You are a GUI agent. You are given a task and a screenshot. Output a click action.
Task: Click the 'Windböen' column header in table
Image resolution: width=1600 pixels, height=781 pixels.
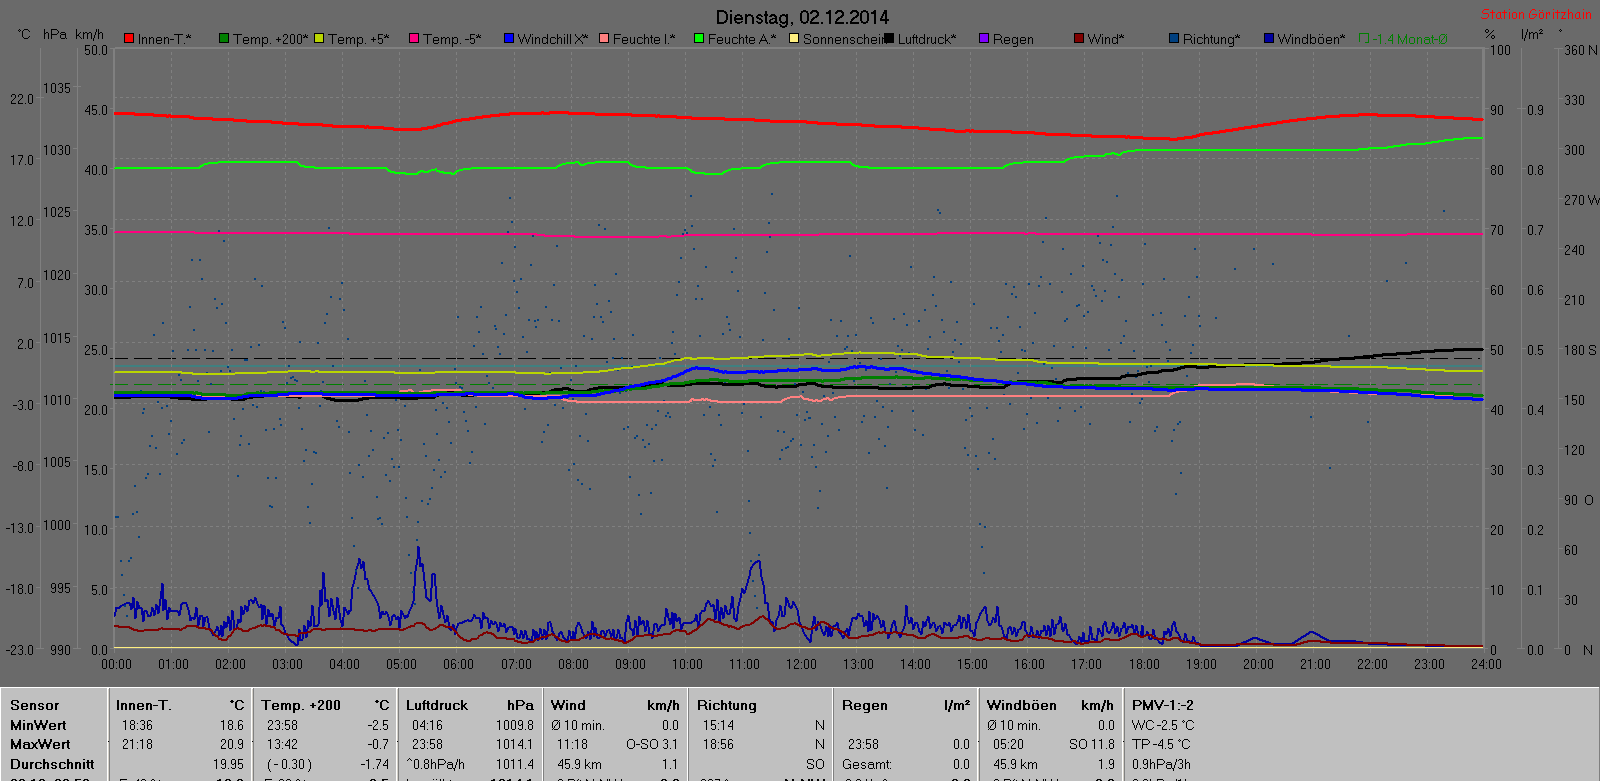click(1022, 705)
